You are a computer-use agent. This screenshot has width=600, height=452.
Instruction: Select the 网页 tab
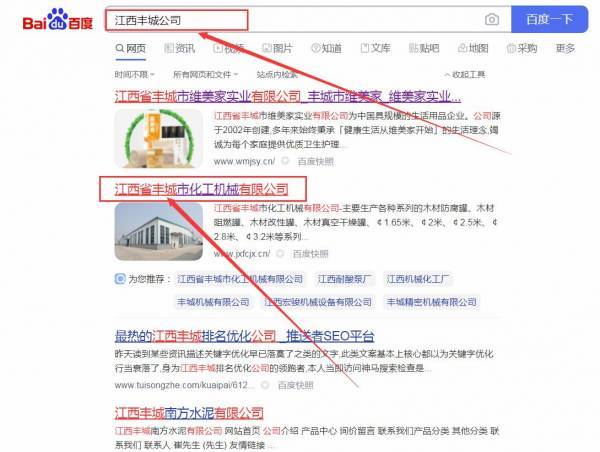130,48
